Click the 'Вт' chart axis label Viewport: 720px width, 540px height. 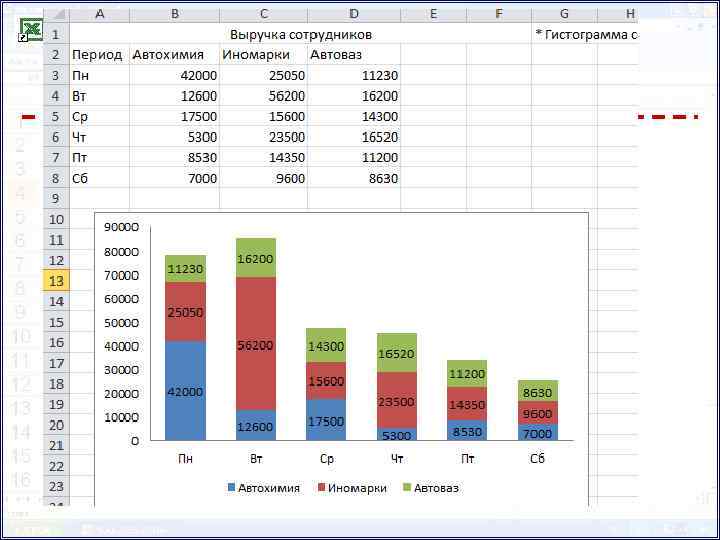(x=256, y=459)
